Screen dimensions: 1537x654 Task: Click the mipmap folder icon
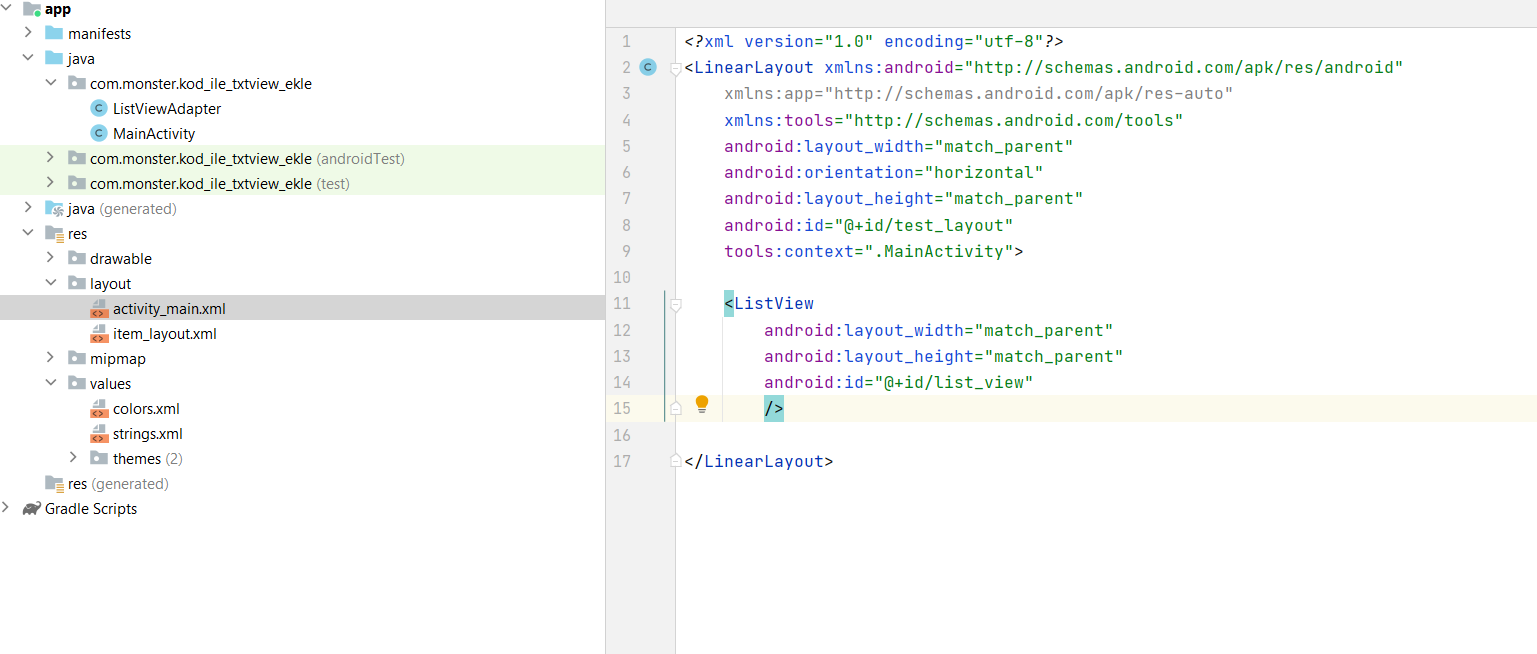coord(76,358)
